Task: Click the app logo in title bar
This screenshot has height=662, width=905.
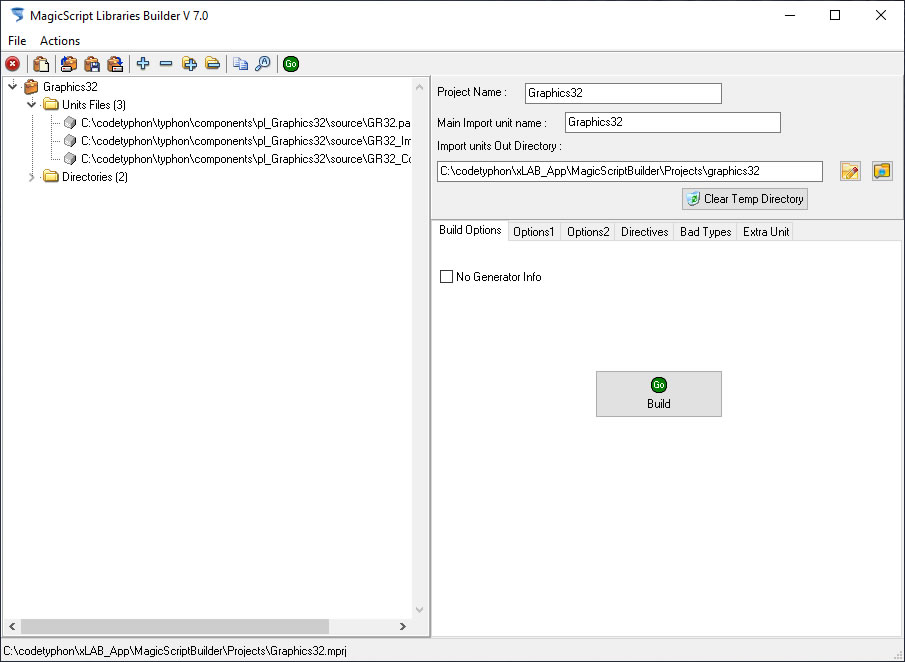Action: pos(17,16)
